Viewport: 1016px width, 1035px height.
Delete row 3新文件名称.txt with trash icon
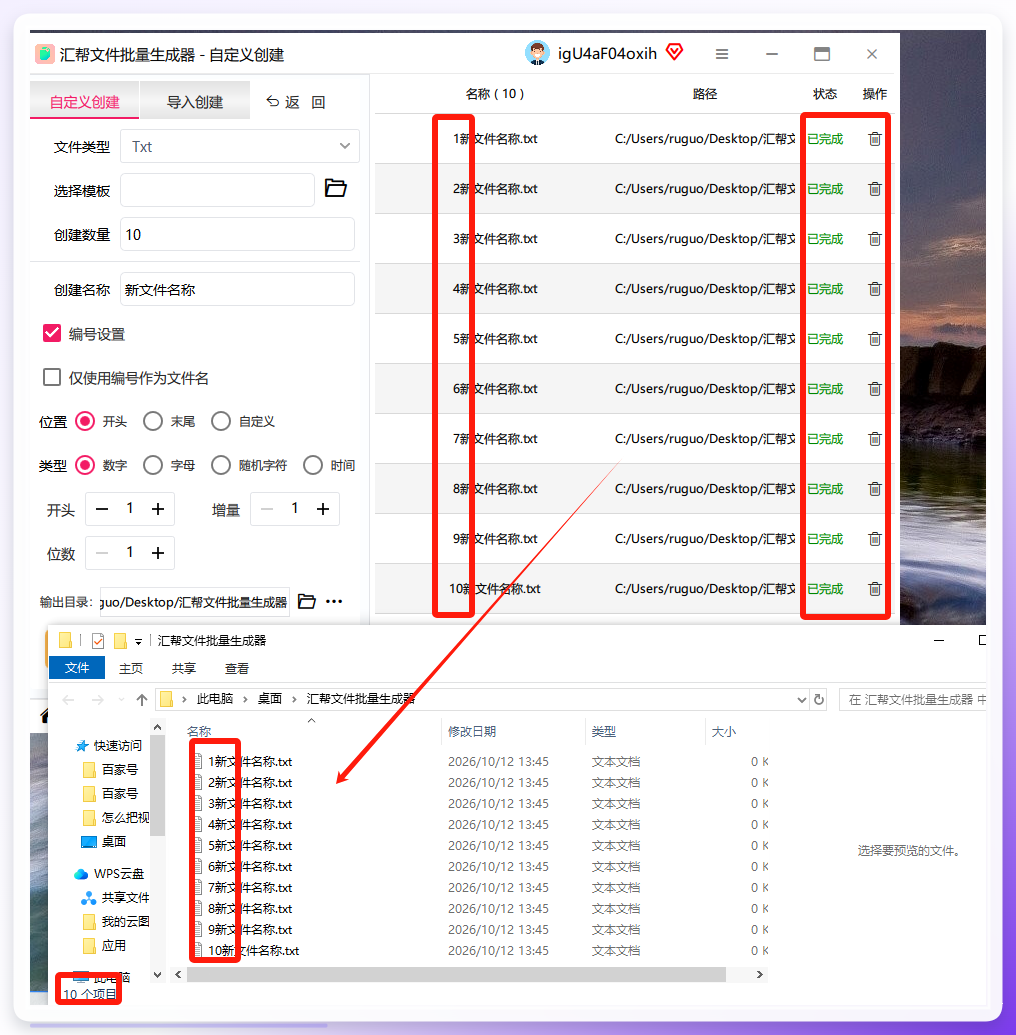coord(875,239)
